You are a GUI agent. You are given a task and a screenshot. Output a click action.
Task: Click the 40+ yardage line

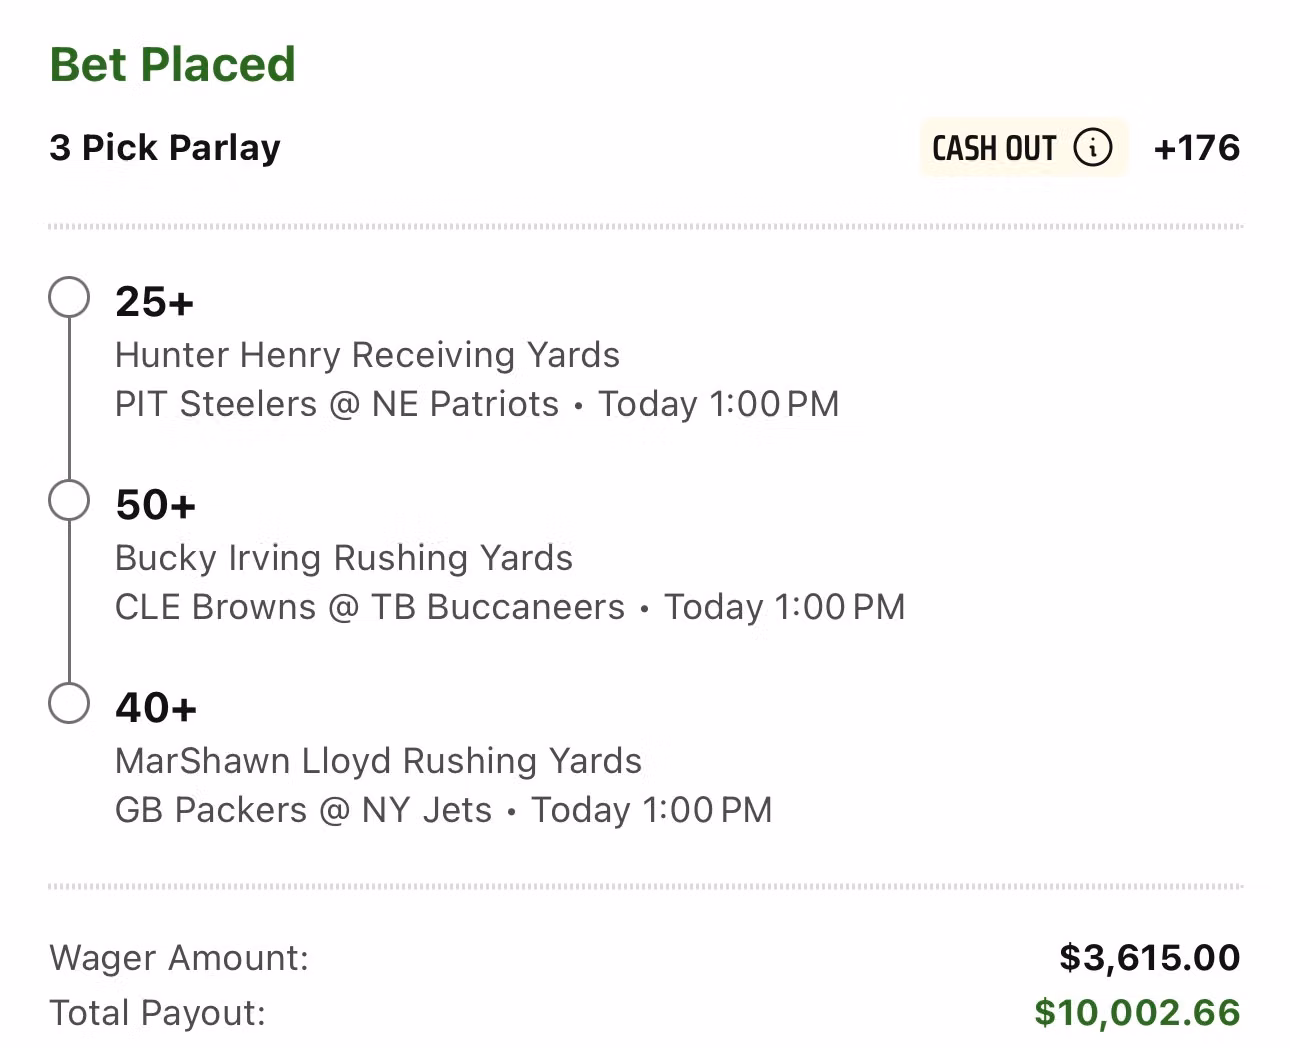coord(156,708)
